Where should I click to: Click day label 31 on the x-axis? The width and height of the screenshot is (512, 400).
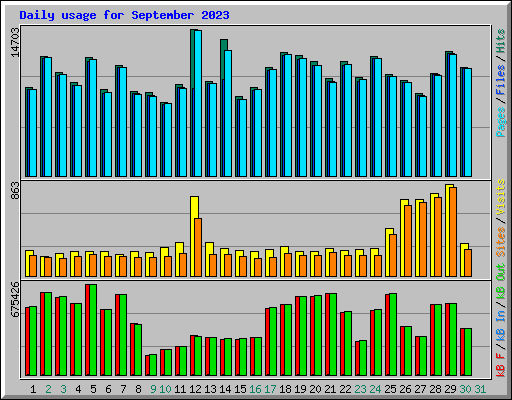tap(480, 389)
